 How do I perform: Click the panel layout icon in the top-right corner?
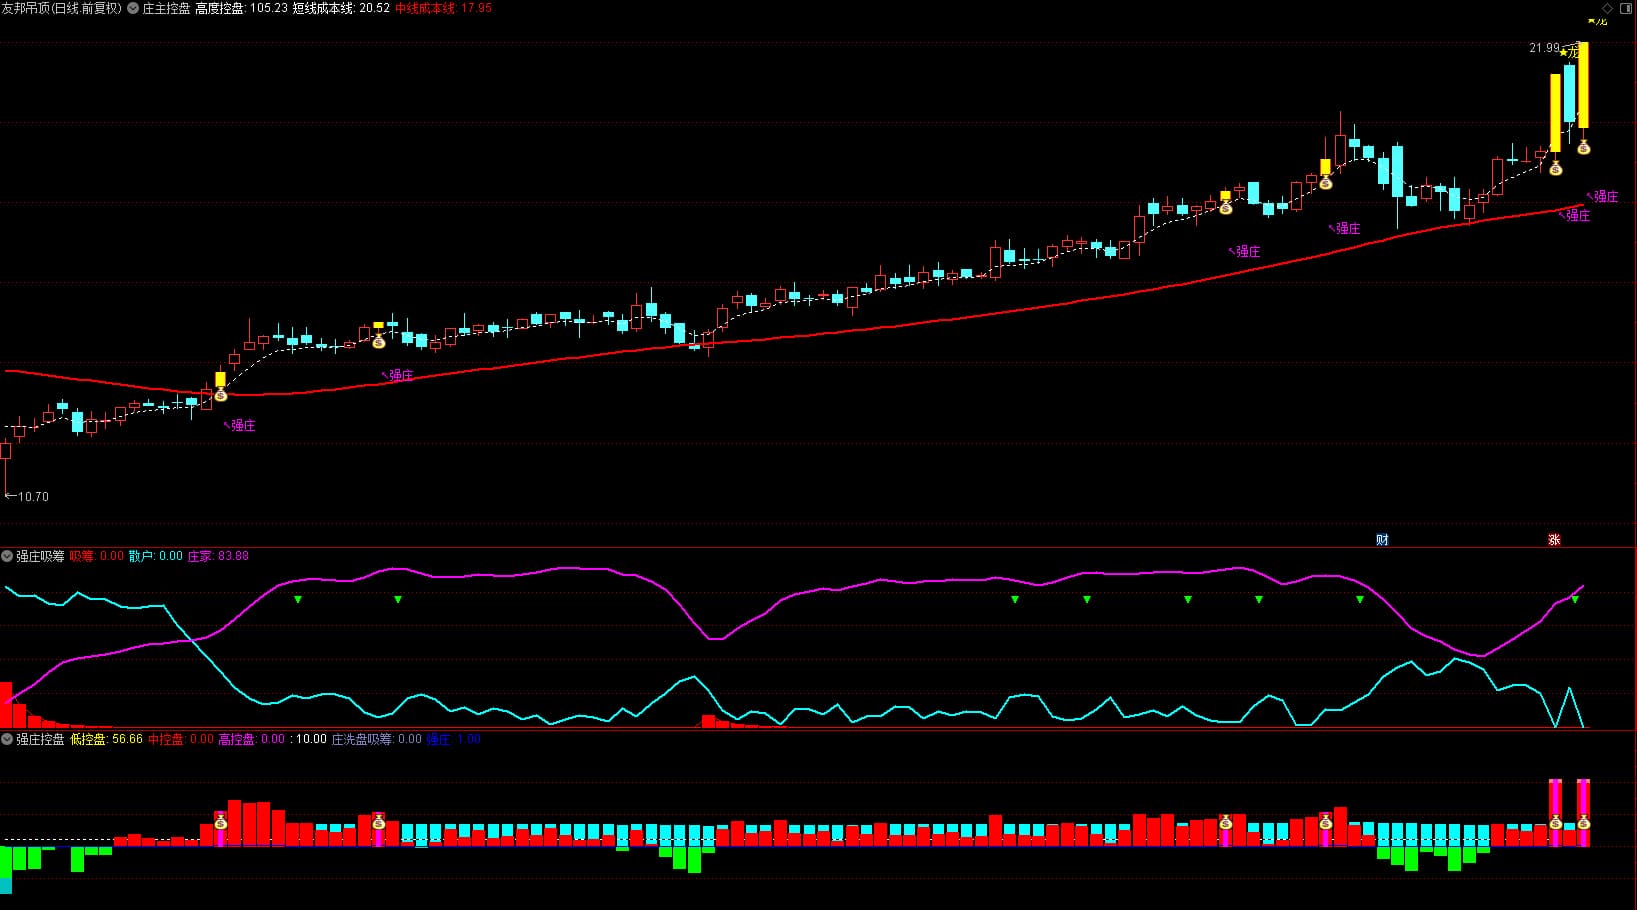1625,8
